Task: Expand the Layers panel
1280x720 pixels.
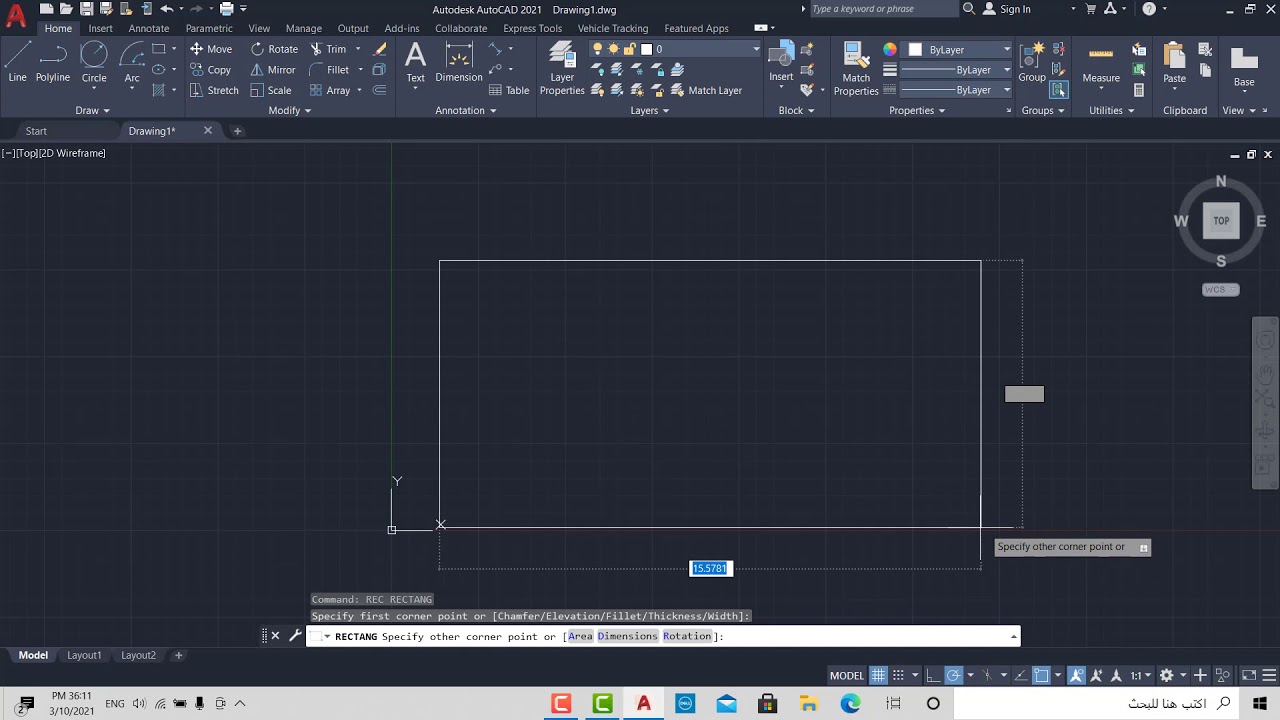Action: [650, 110]
